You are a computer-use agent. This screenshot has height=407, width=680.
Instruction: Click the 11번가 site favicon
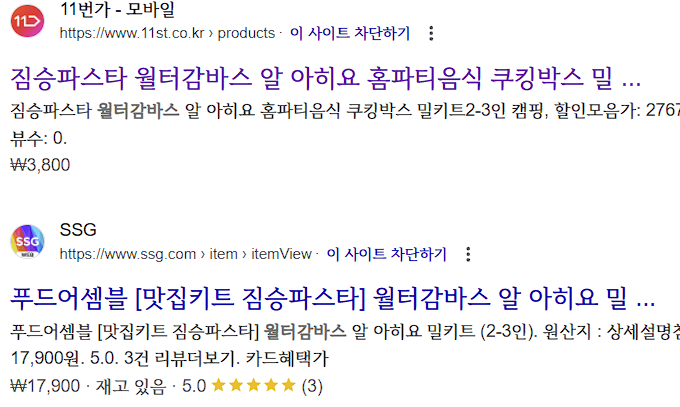coord(28,21)
